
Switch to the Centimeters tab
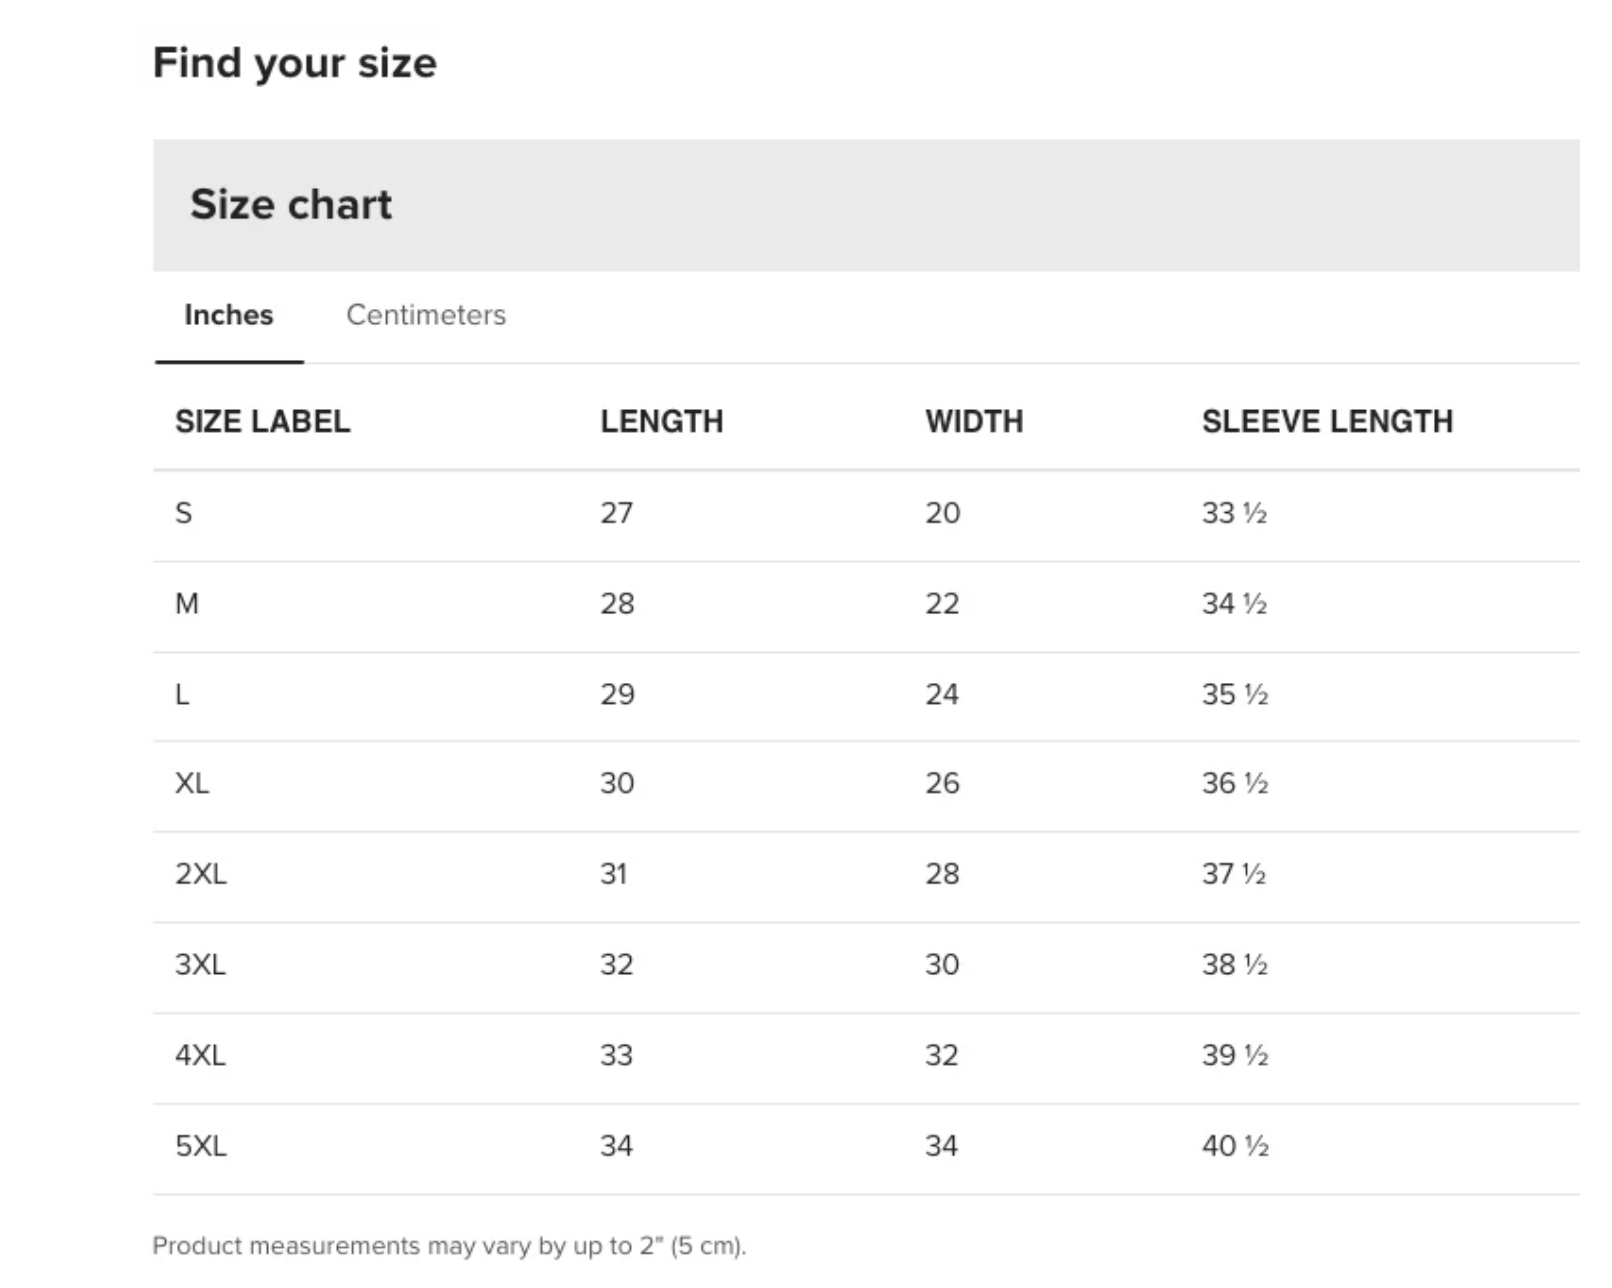[426, 315]
